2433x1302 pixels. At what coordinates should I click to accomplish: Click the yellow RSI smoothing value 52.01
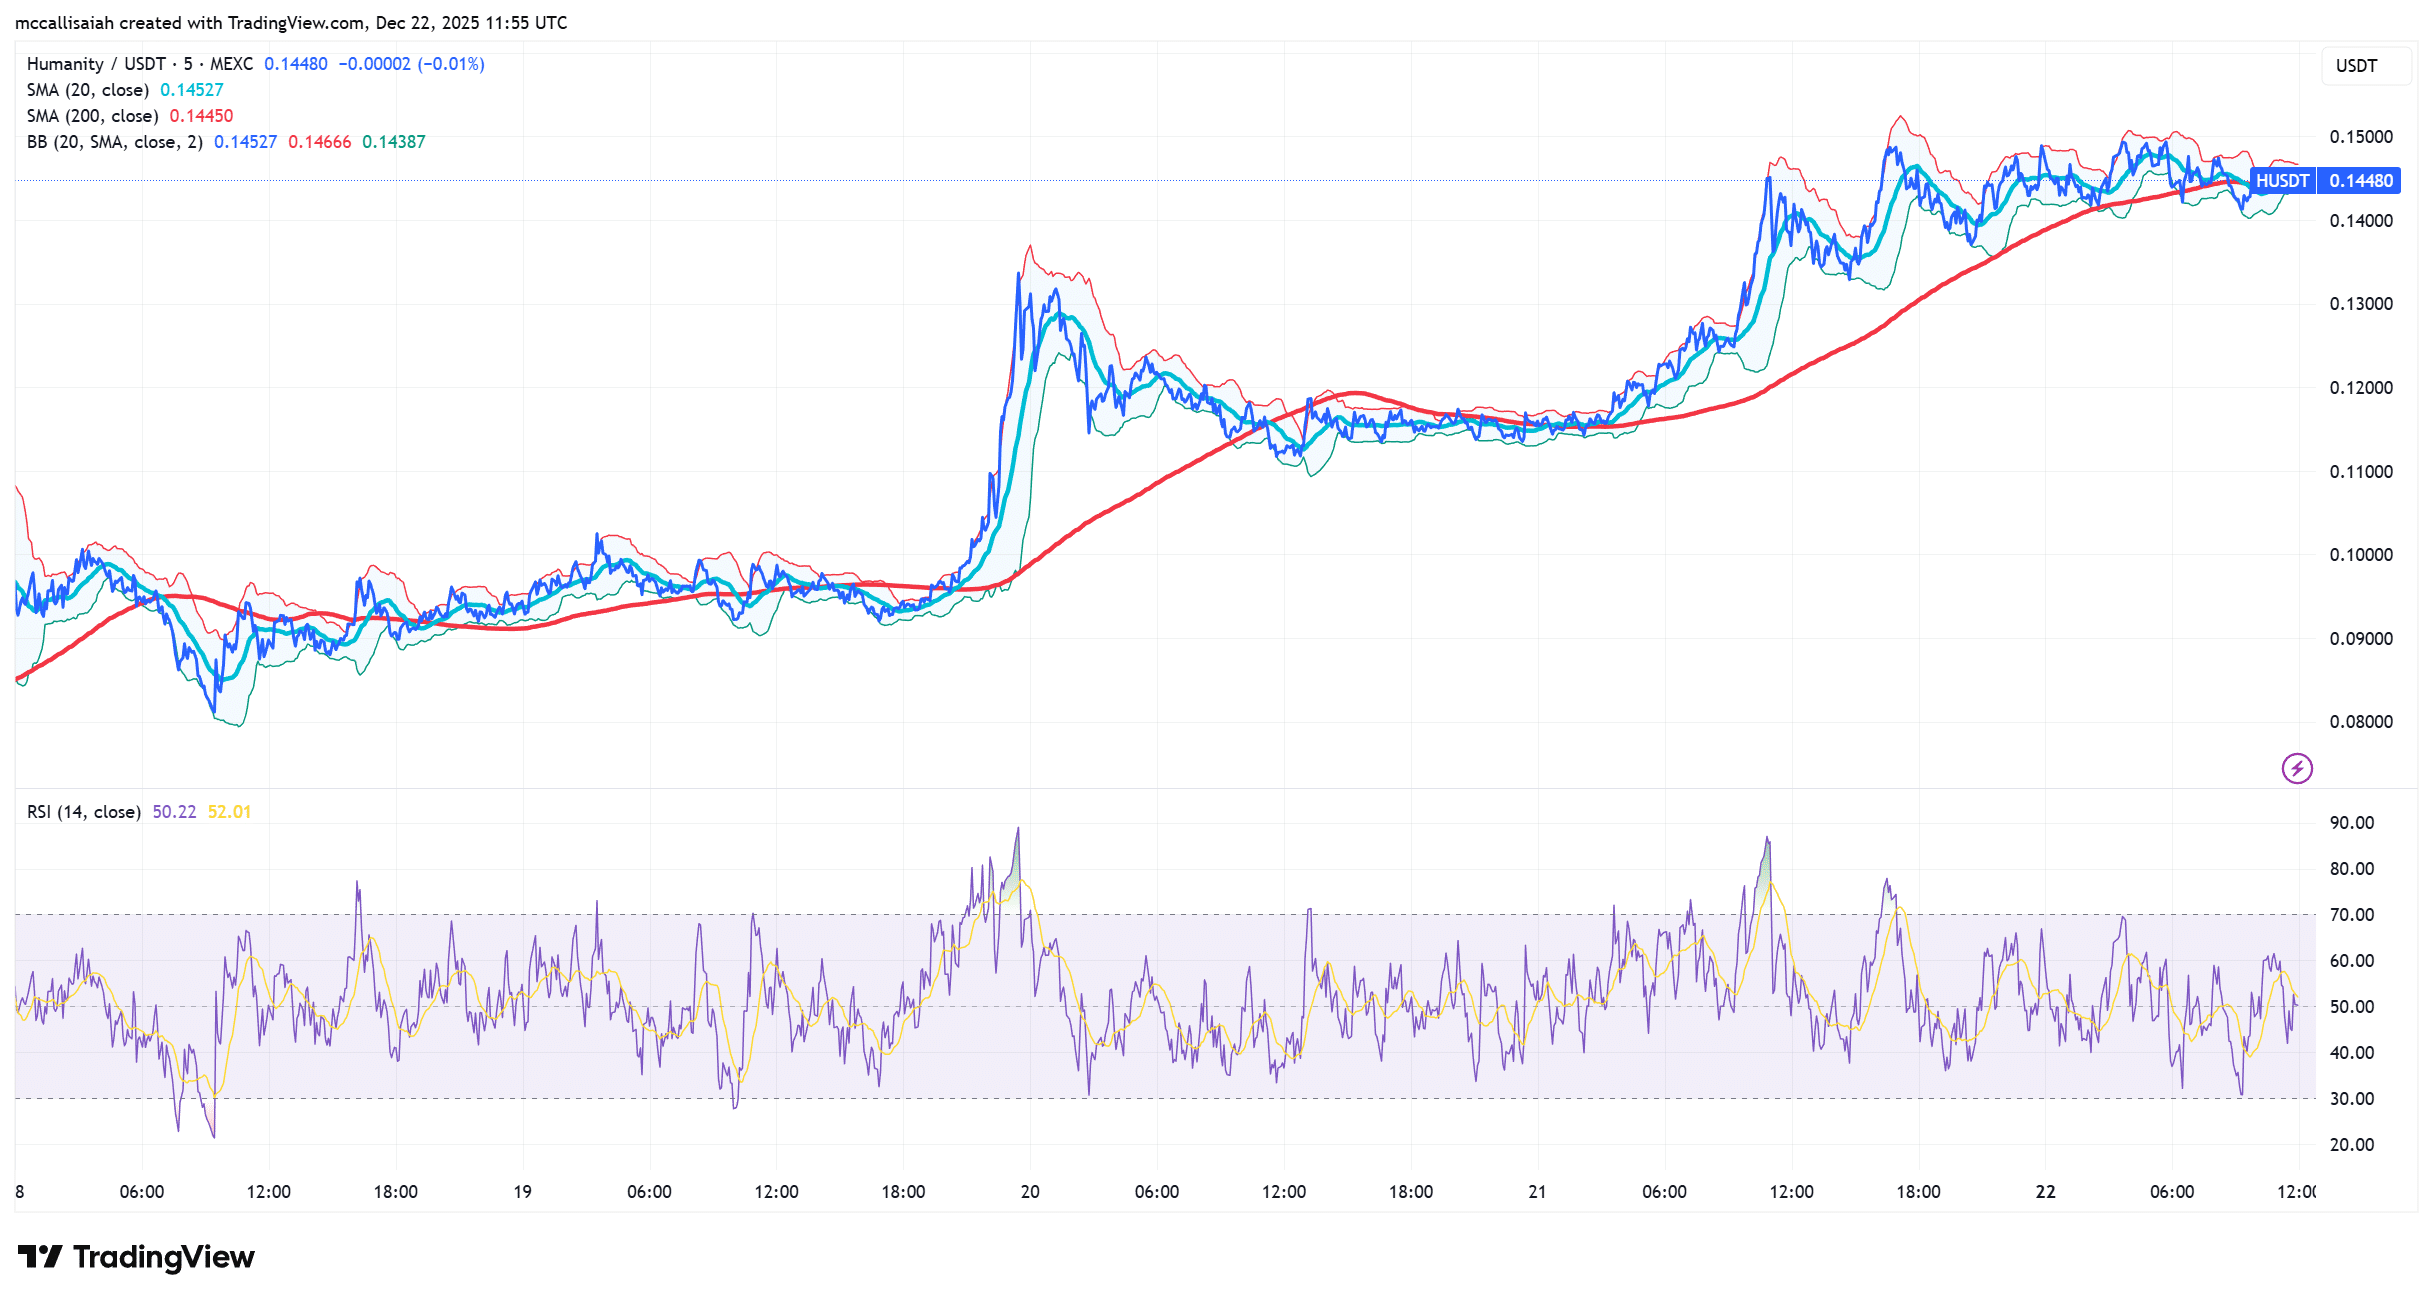(x=229, y=811)
